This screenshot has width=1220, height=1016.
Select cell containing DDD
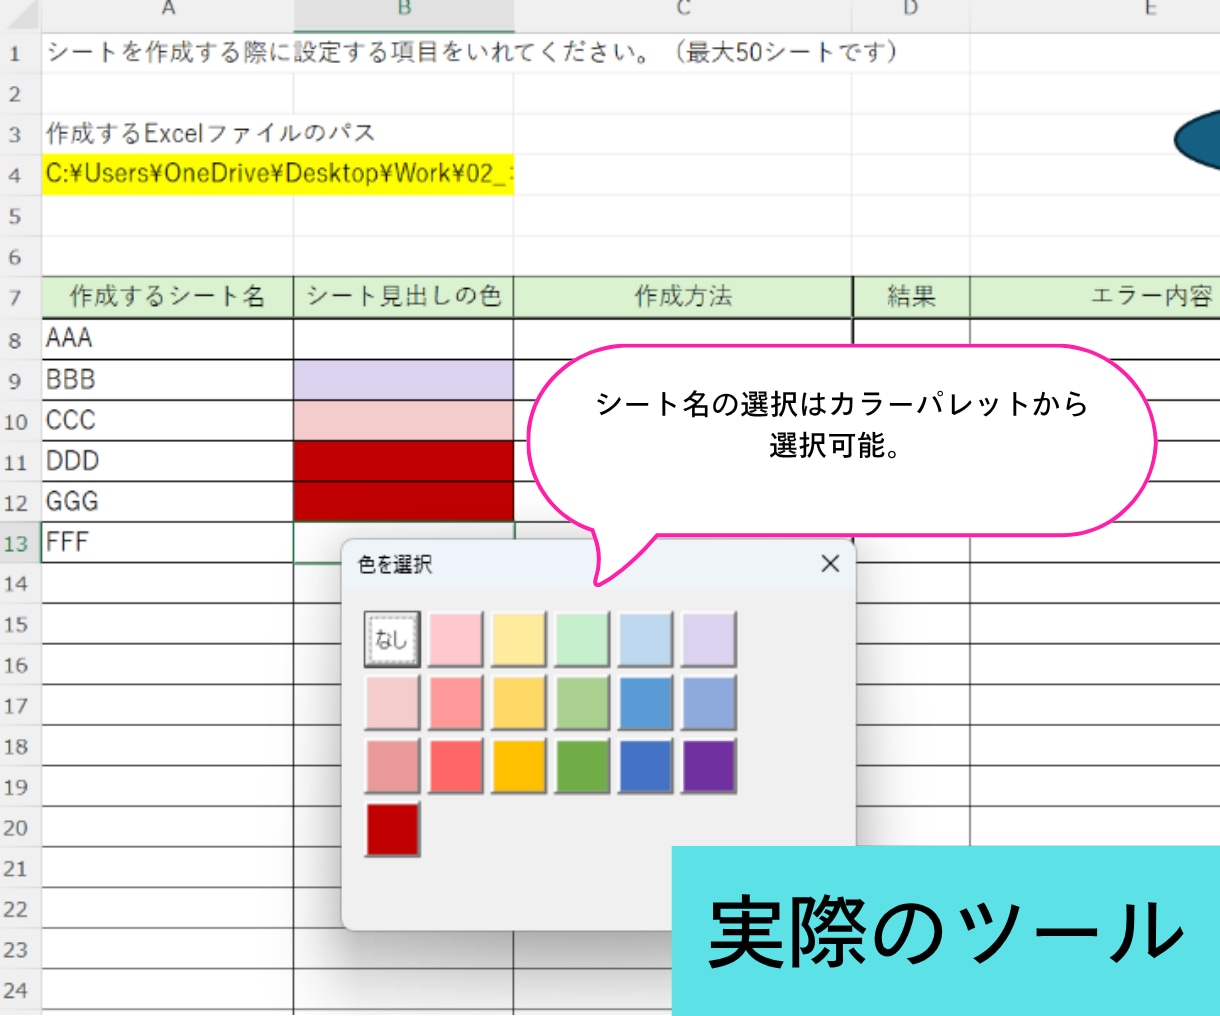tap(168, 461)
